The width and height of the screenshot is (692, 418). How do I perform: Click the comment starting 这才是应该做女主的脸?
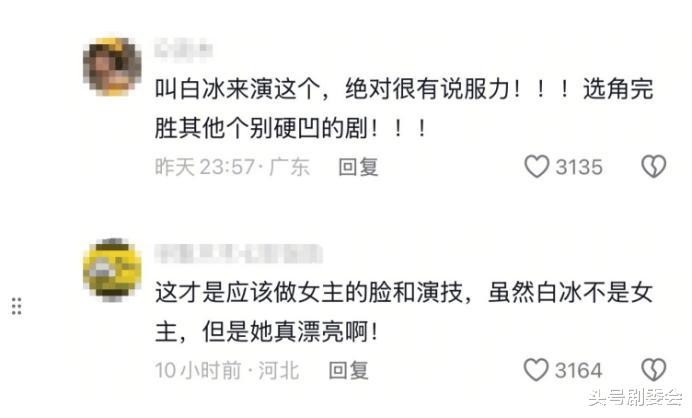click(x=404, y=312)
